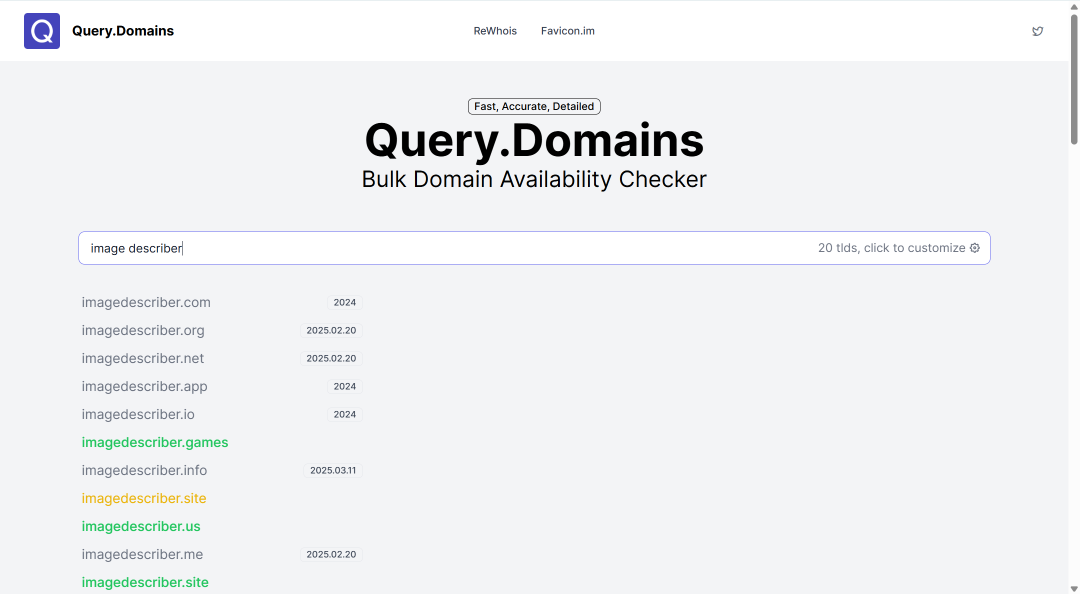The width and height of the screenshot is (1080, 594).
Task: Open available imagedescriber.us domain
Action: click(x=141, y=526)
